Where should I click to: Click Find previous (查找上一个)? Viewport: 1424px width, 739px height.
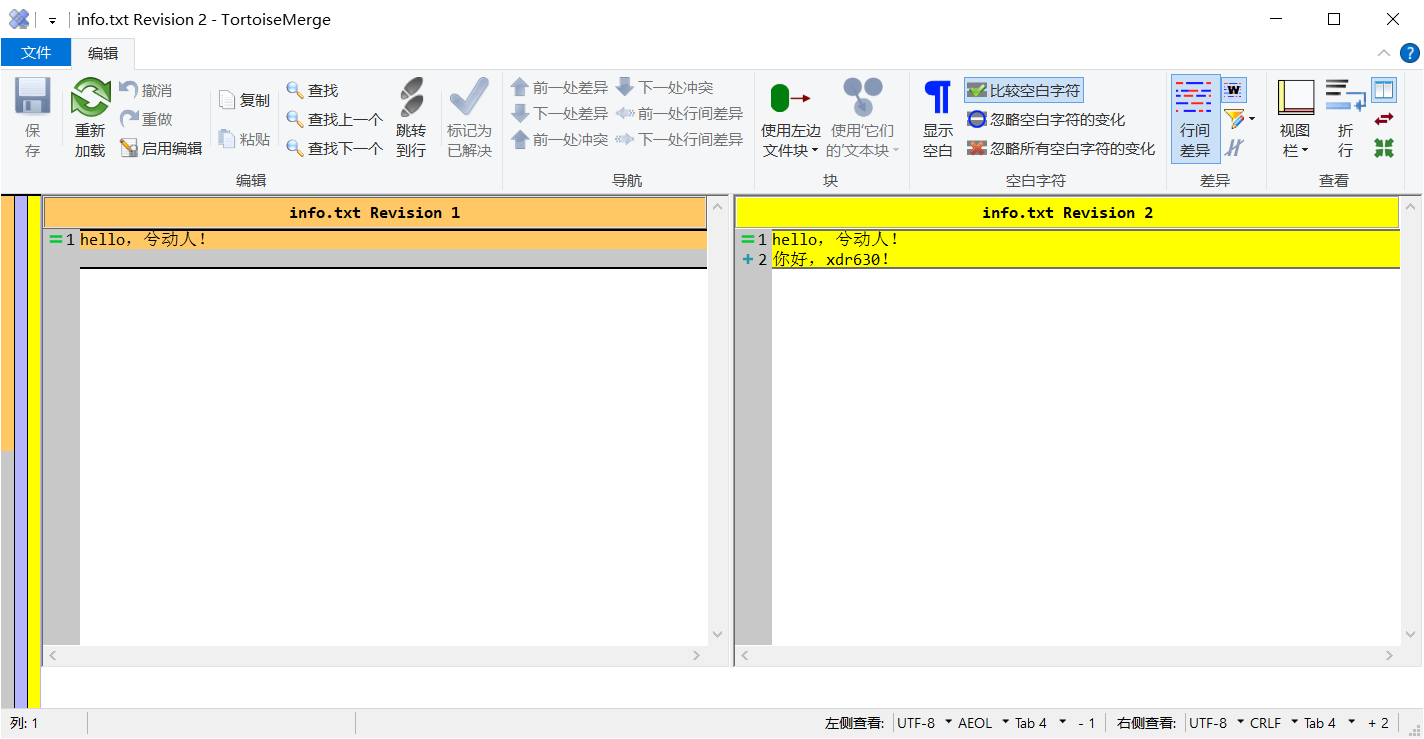[x=335, y=119]
